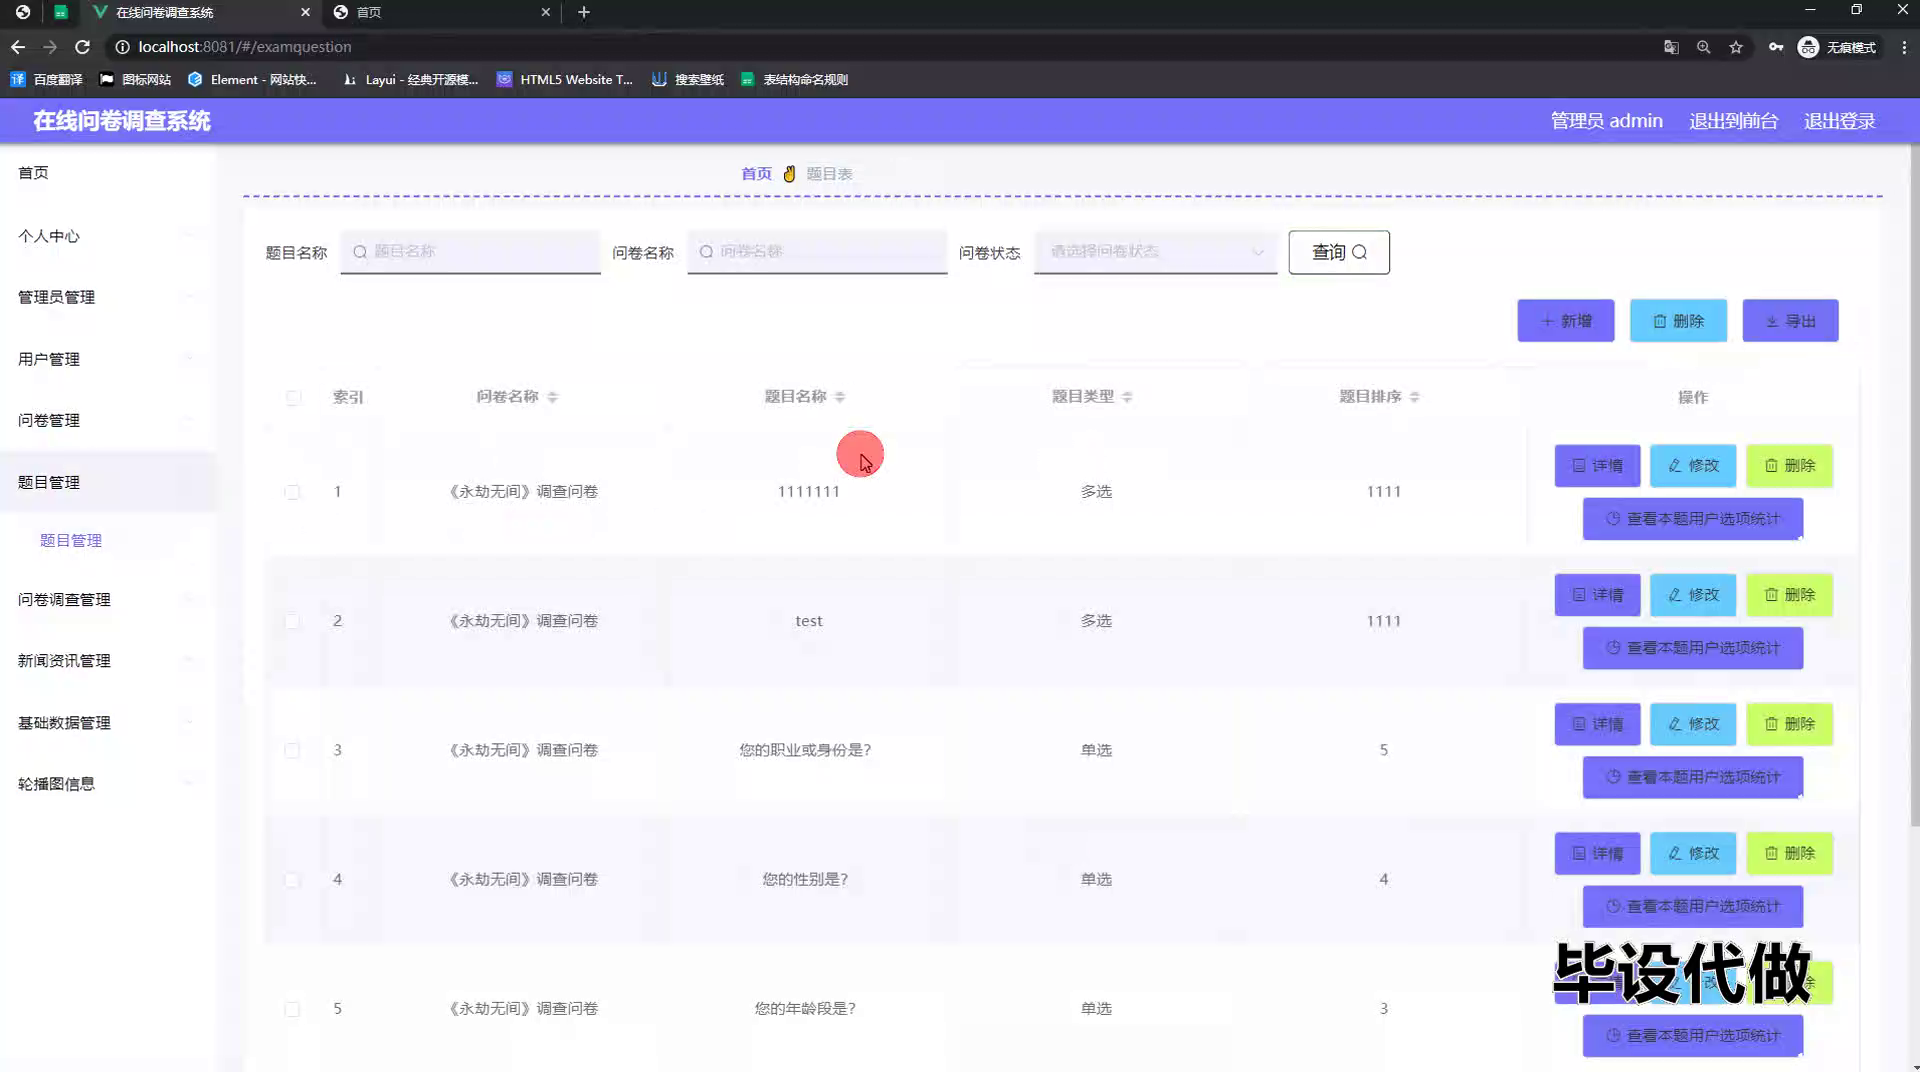Screen dimensions: 1920x1072
Task: Click the top 删除 batch delete button
Action: 1678,321
